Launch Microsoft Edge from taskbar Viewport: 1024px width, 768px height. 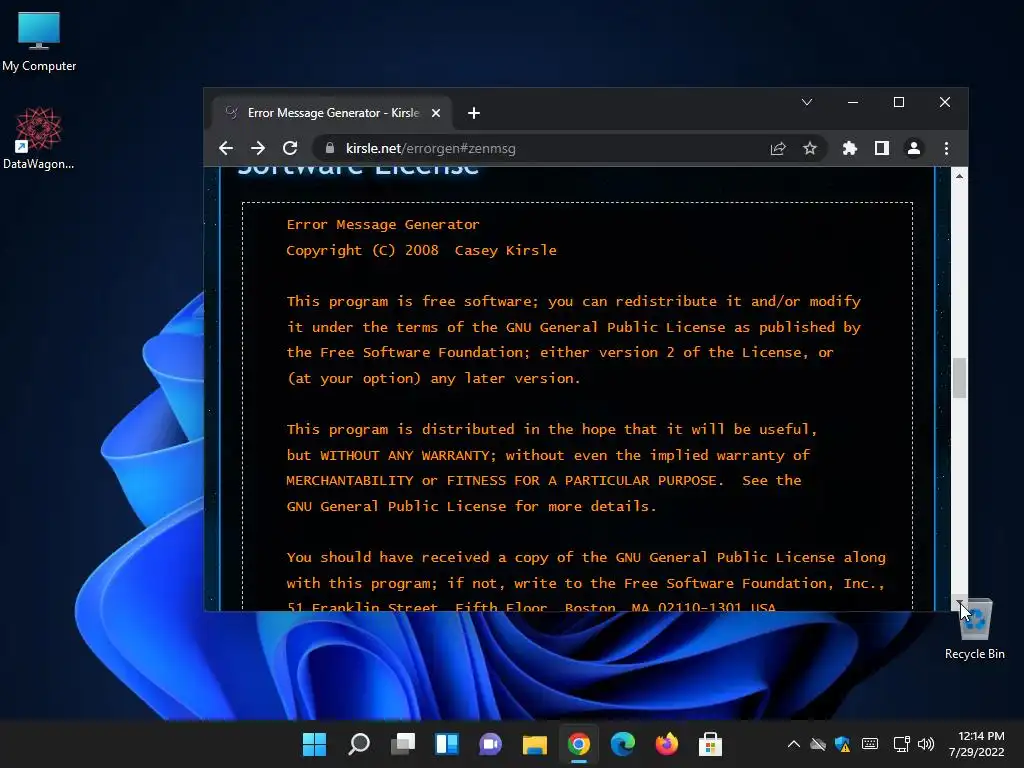click(622, 744)
